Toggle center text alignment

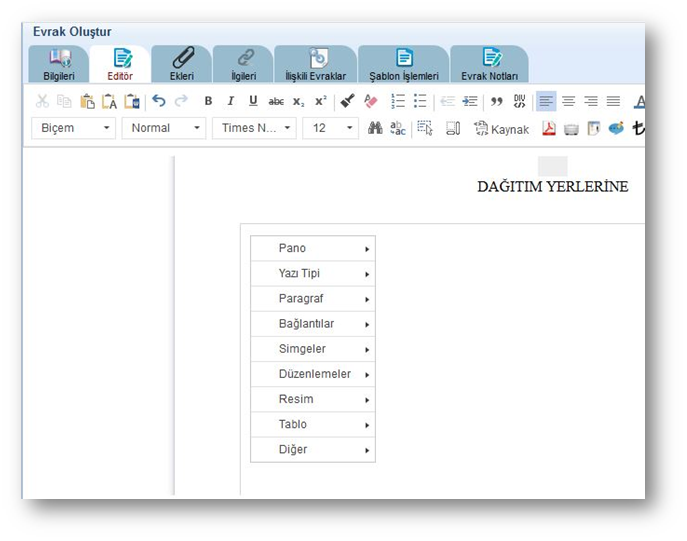[568, 101]
